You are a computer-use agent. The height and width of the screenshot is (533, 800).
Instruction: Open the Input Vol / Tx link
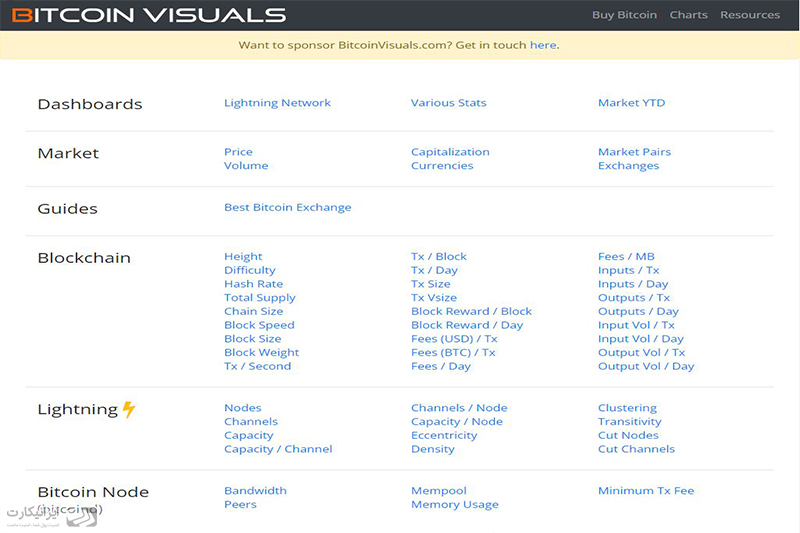pos(636,325)
